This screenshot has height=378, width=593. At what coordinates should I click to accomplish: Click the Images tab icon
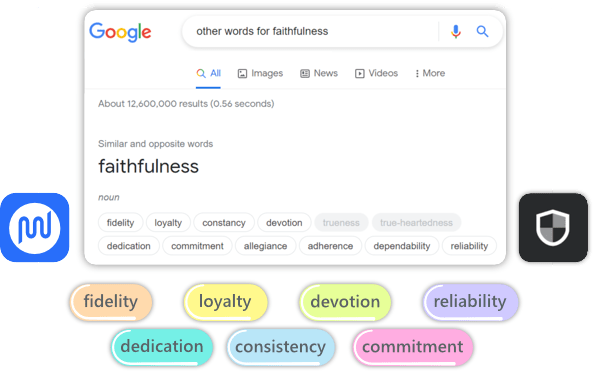tap(242, 73)
